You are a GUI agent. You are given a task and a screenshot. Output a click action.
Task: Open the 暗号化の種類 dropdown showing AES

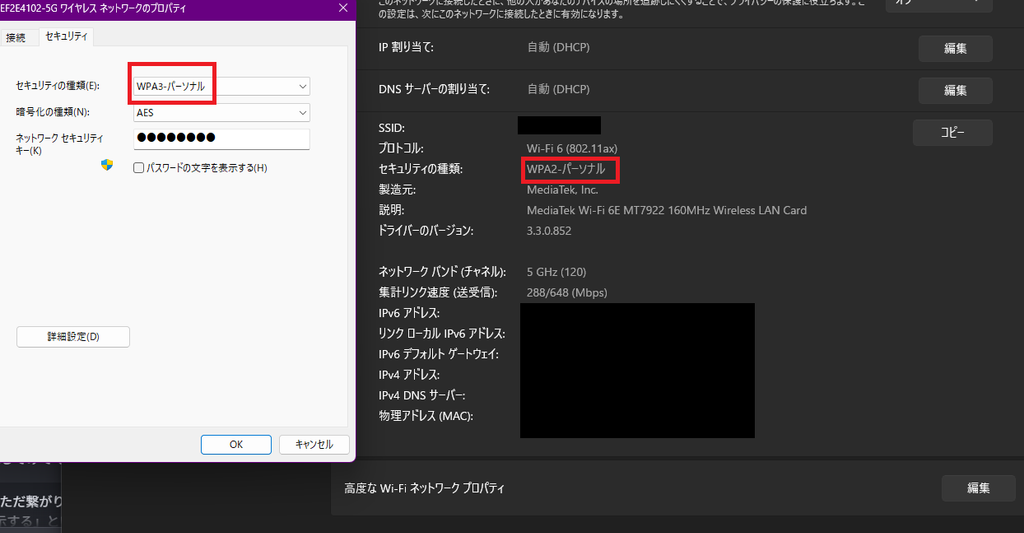[221, 113]
